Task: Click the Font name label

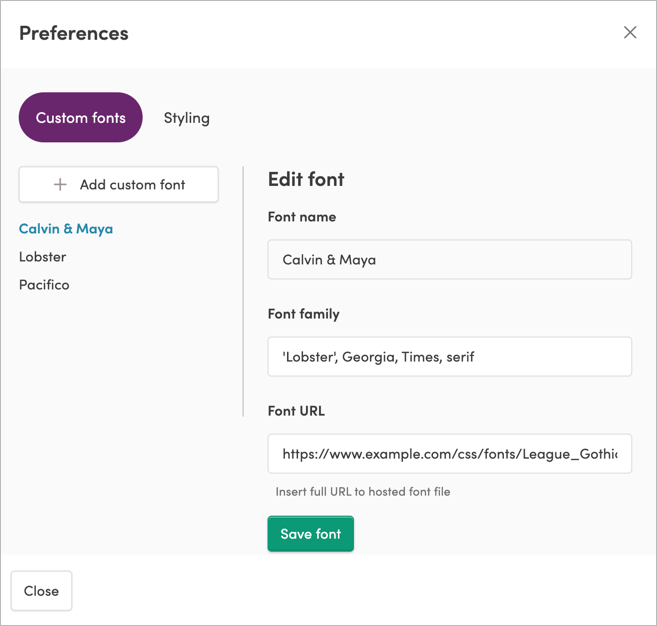Action: click(302, 217)
